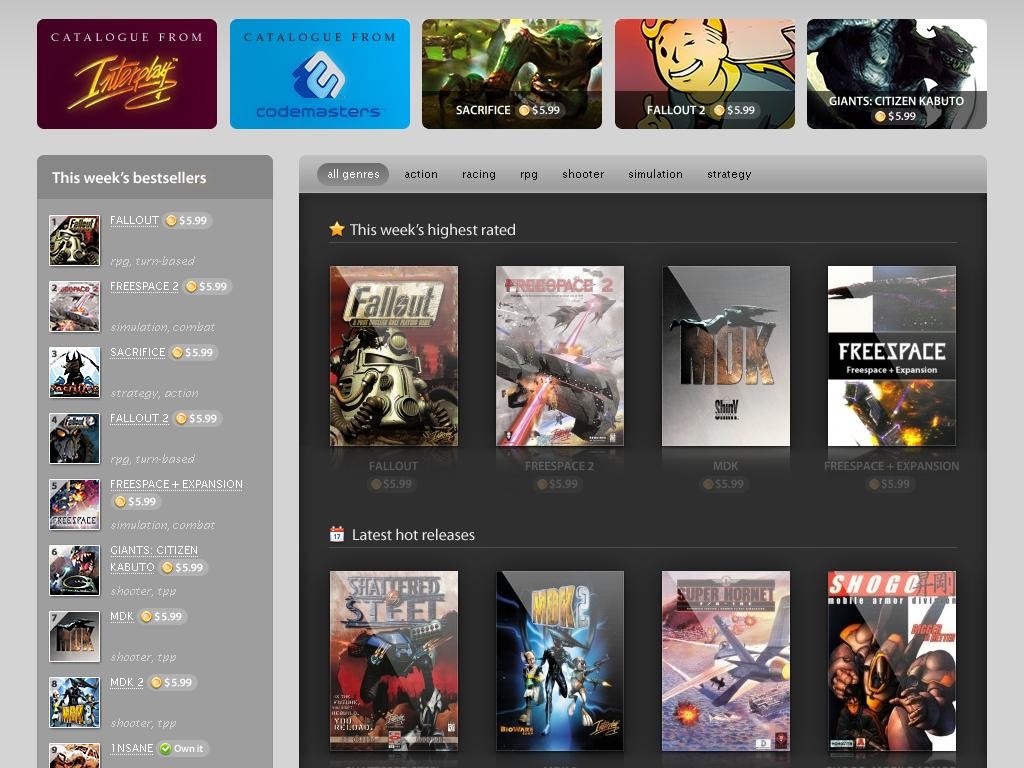Select the 'all genres' filter tab
Viewport: 1024px width, 768px height.
[x=353, y=174]
